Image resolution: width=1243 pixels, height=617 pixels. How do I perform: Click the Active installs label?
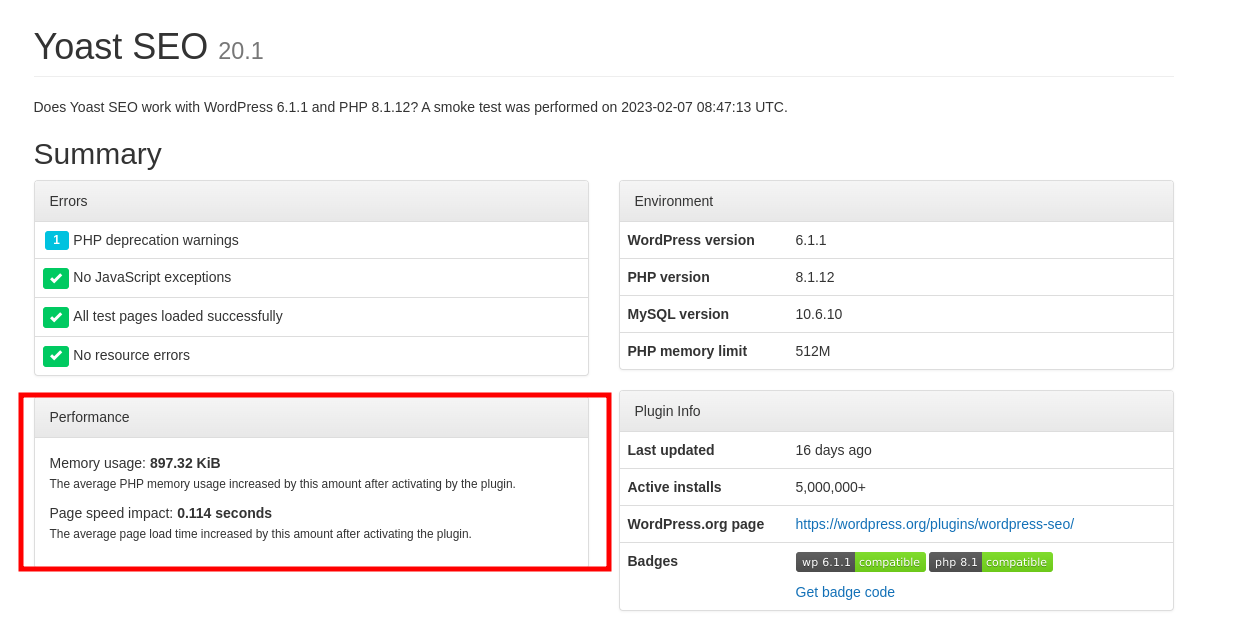tap(675, 487)
